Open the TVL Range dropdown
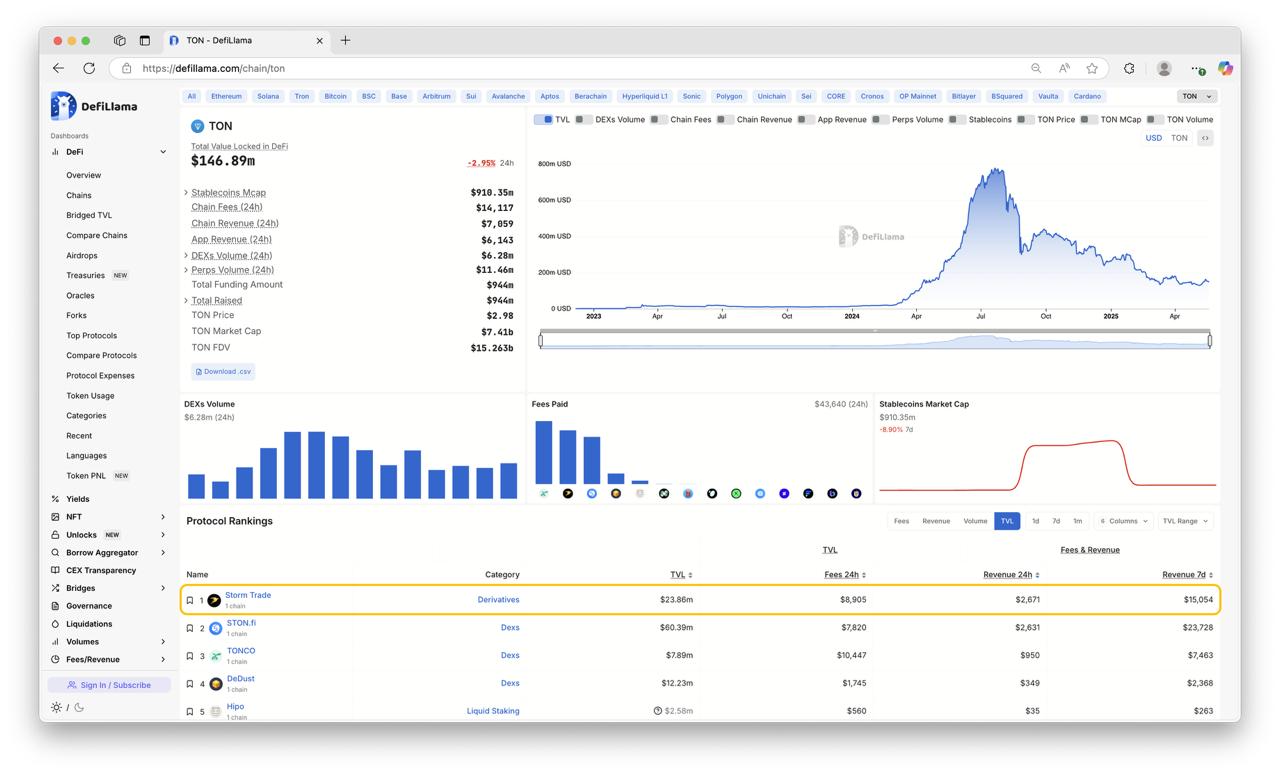Viewport: 1280px width, 774px height. pyautogui.click(x=1186, y=521)
